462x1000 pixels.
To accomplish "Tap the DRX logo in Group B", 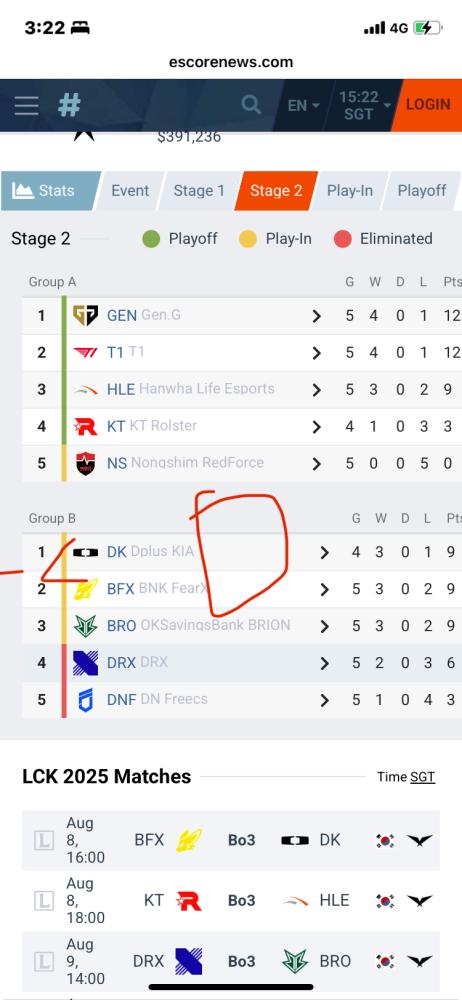I will click(x=86, y=663).
